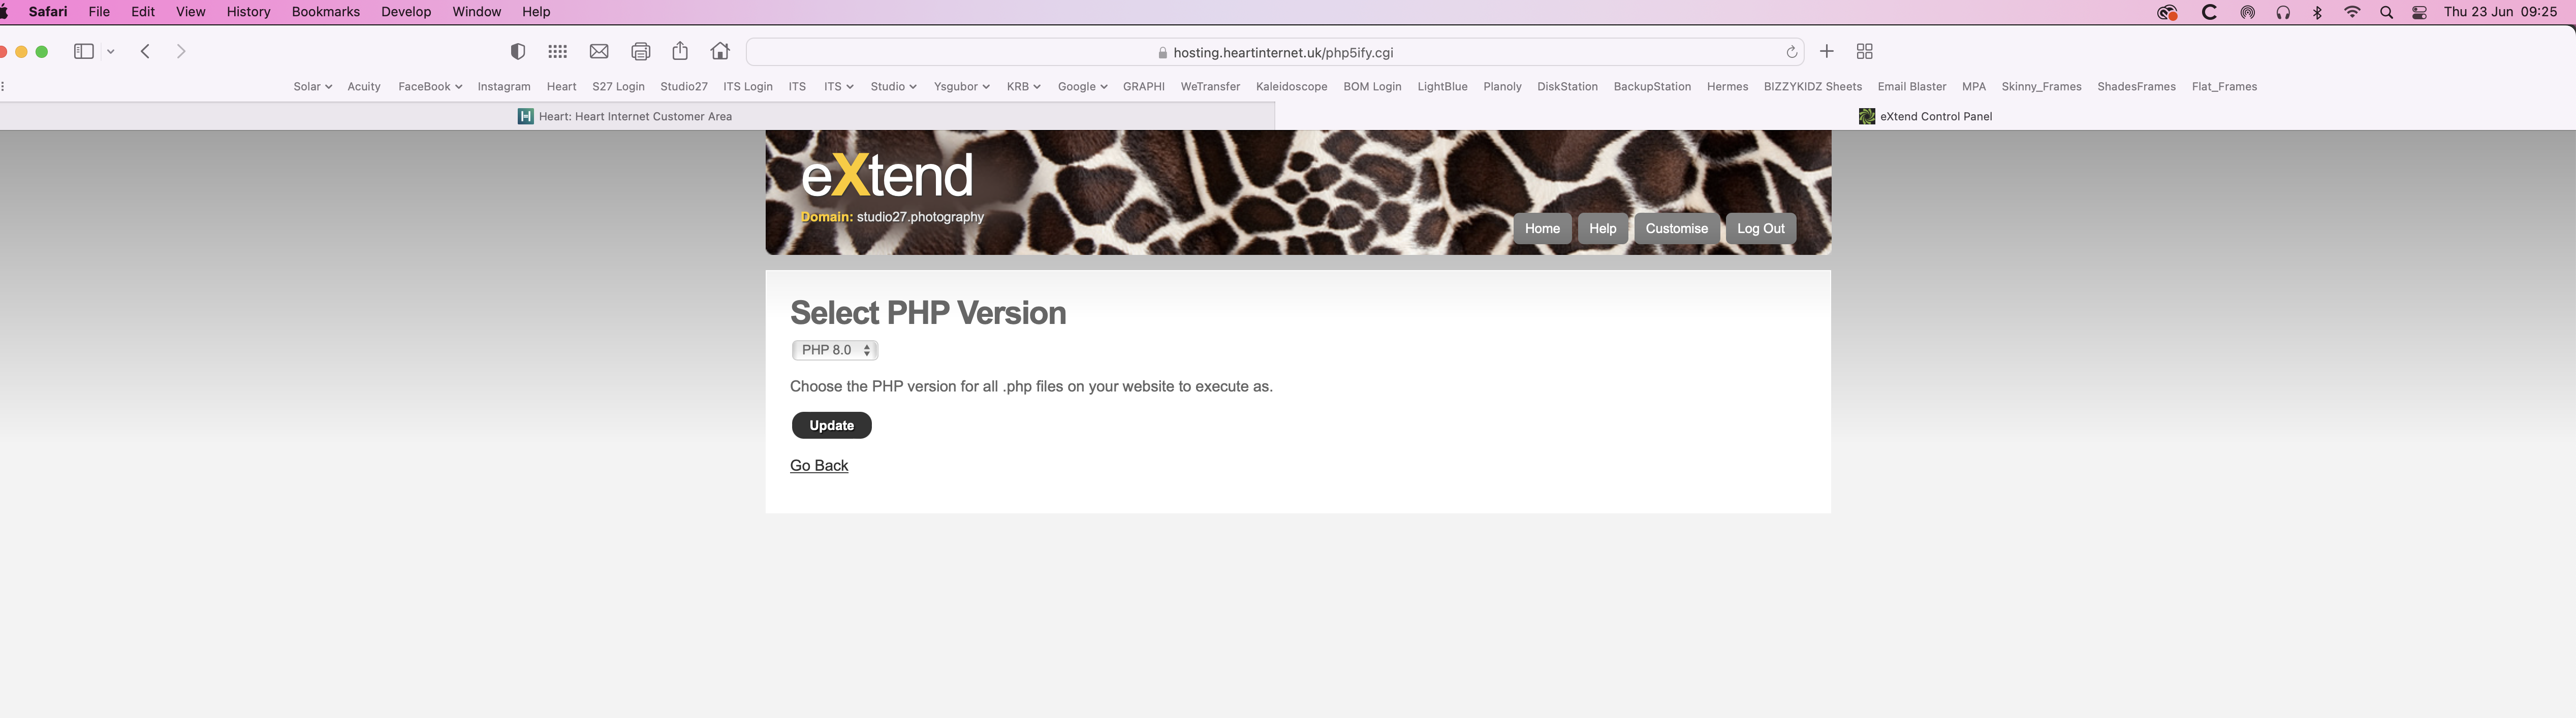Open a new tab with plus icon
Viewport: 2576px width, 718px height.
point(1827,51)
